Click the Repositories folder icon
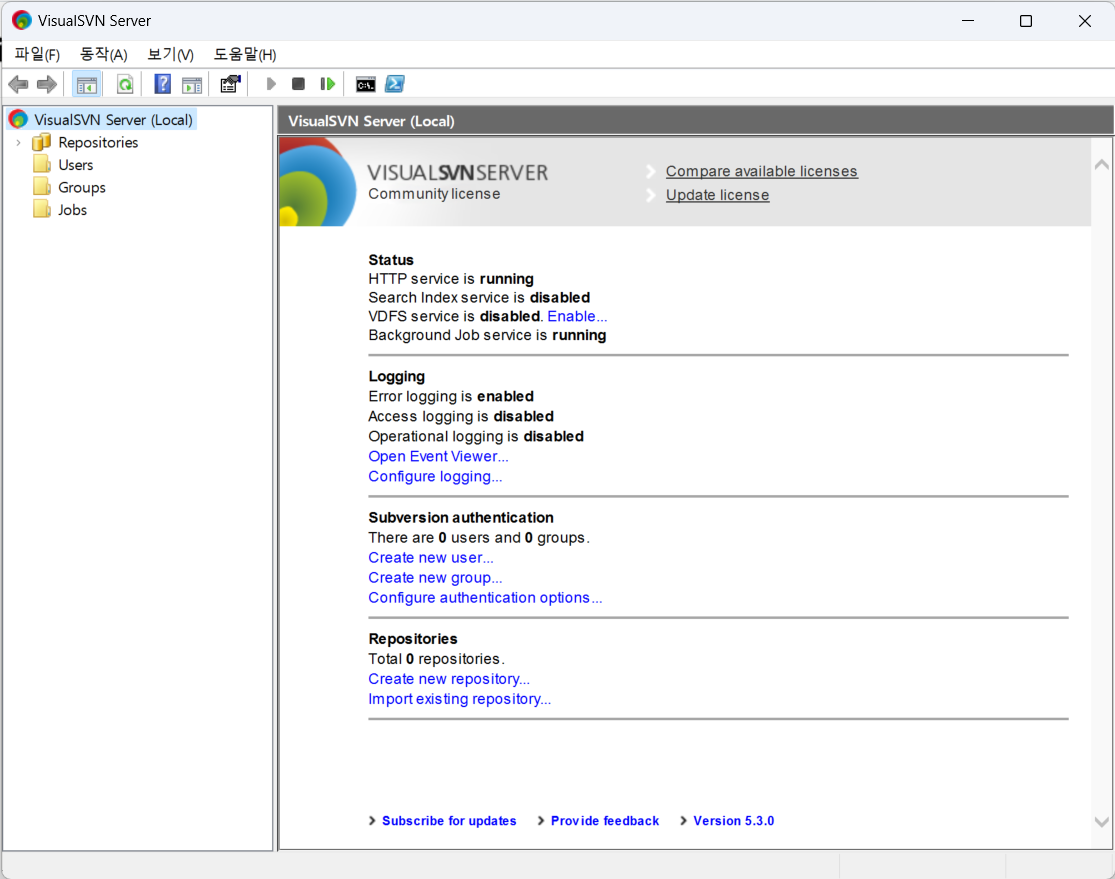Image resolution: width=1115 pixels, height=879 pixels. coord(42,142)
